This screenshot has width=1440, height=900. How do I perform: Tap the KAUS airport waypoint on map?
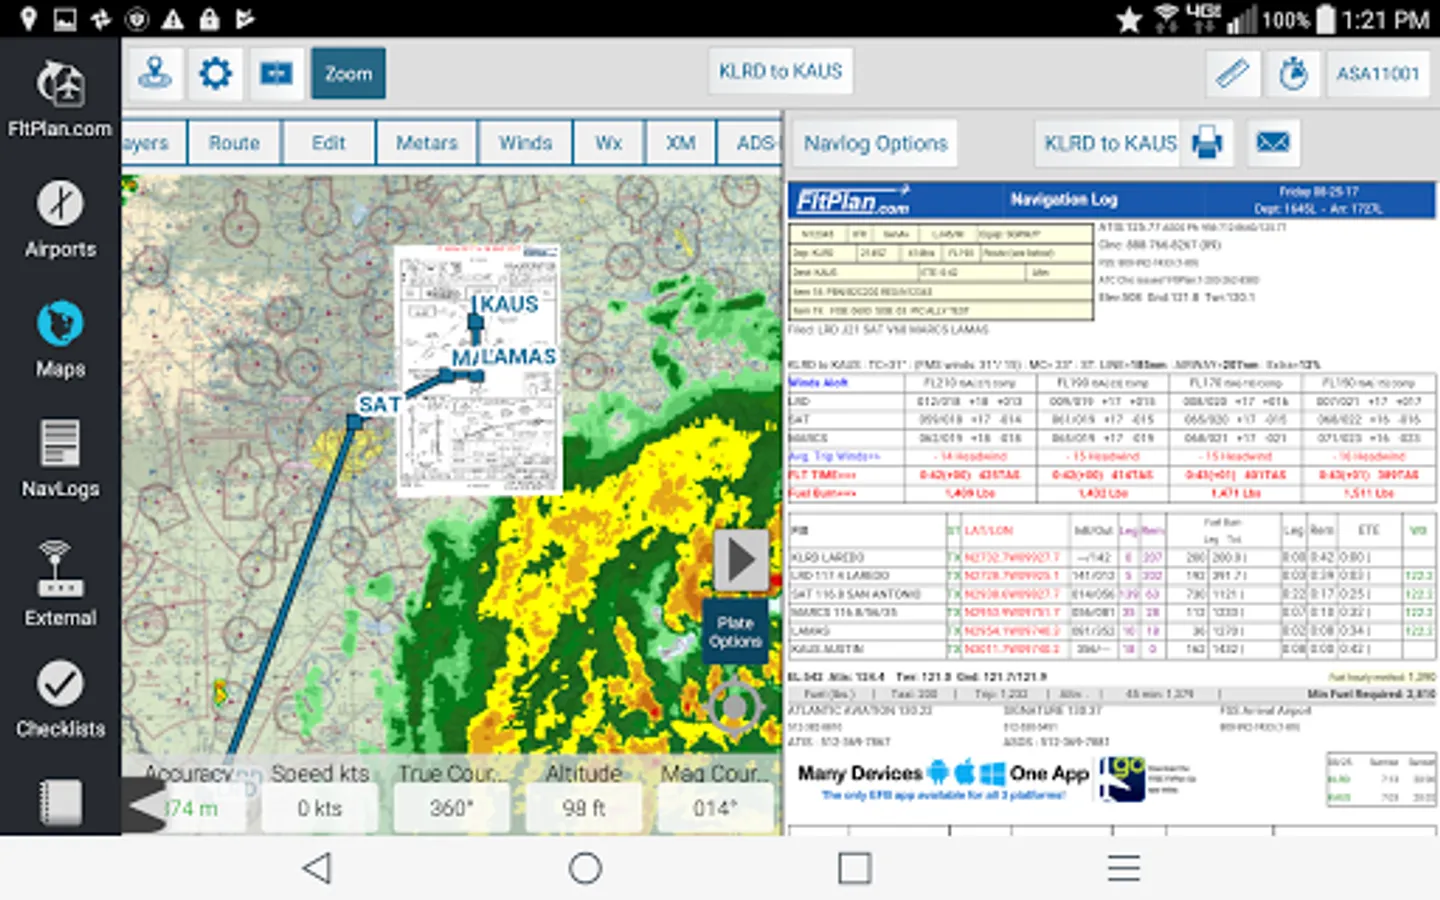coord(477,320)
